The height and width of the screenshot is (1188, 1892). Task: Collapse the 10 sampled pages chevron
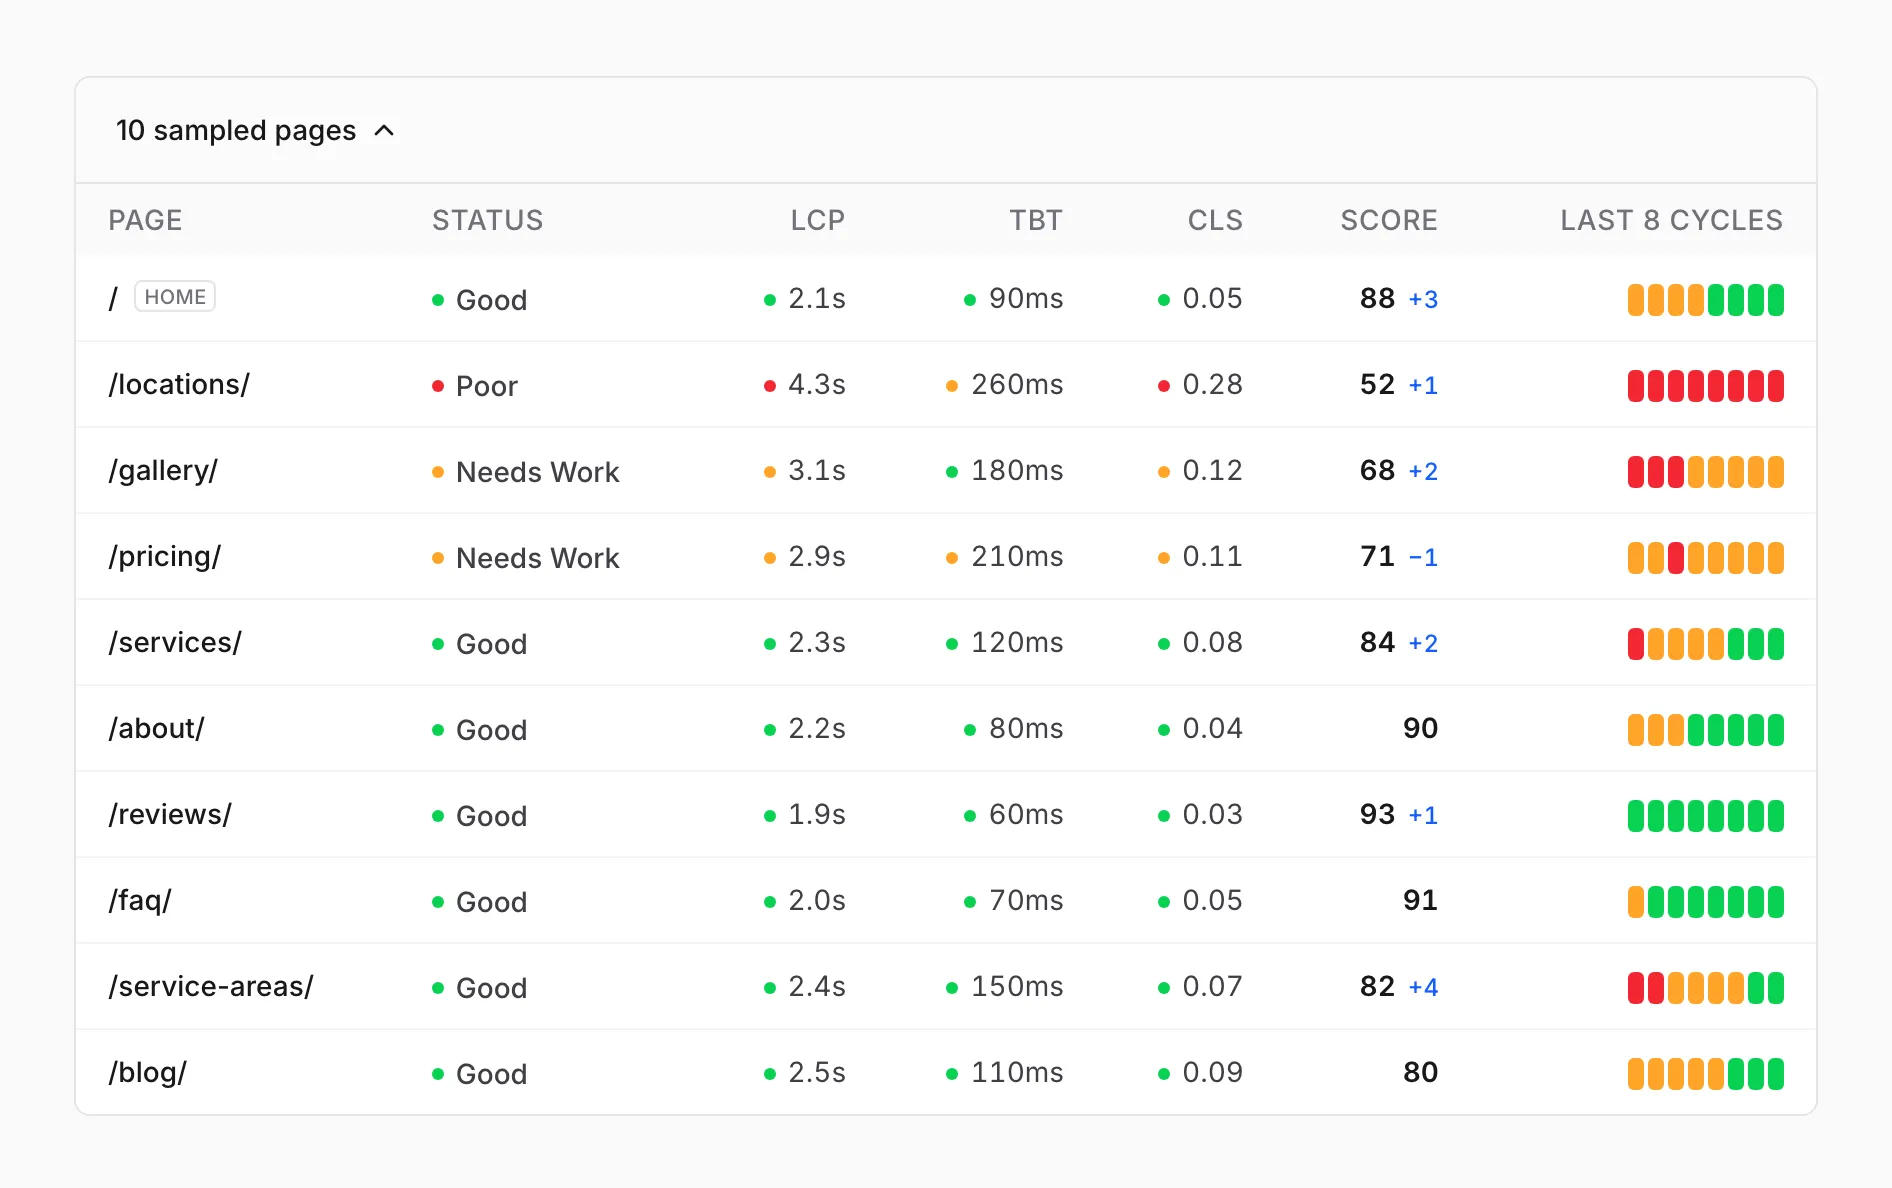[x=384, y=131]
